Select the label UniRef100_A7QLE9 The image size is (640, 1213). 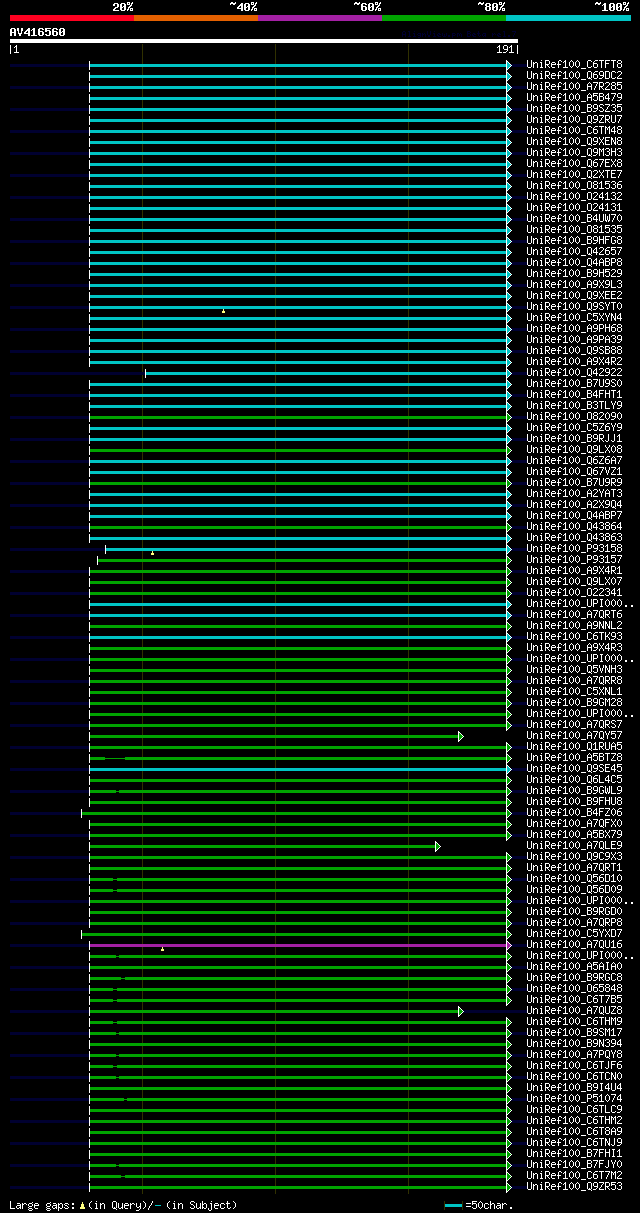tap(574, 845)
